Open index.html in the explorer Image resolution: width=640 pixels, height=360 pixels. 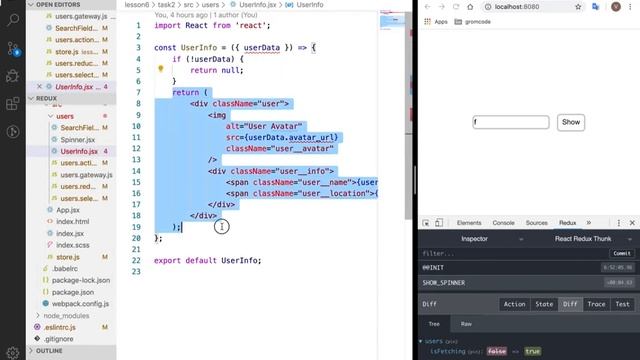coord(73,221)
